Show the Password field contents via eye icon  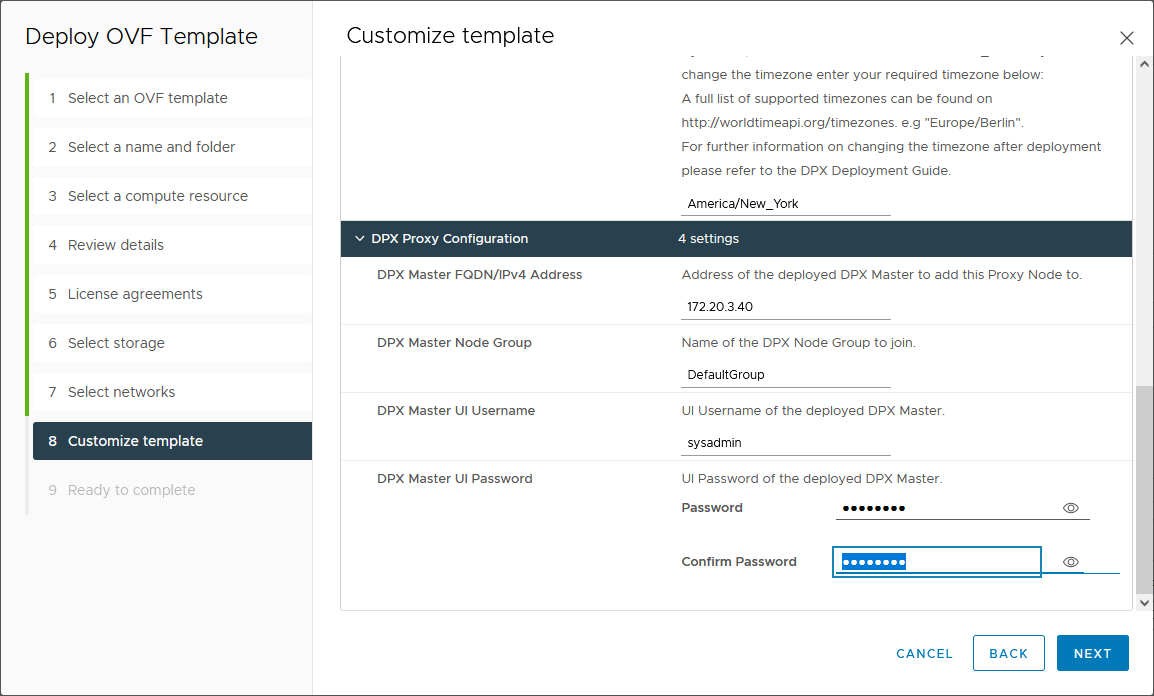click(1070, 508)
